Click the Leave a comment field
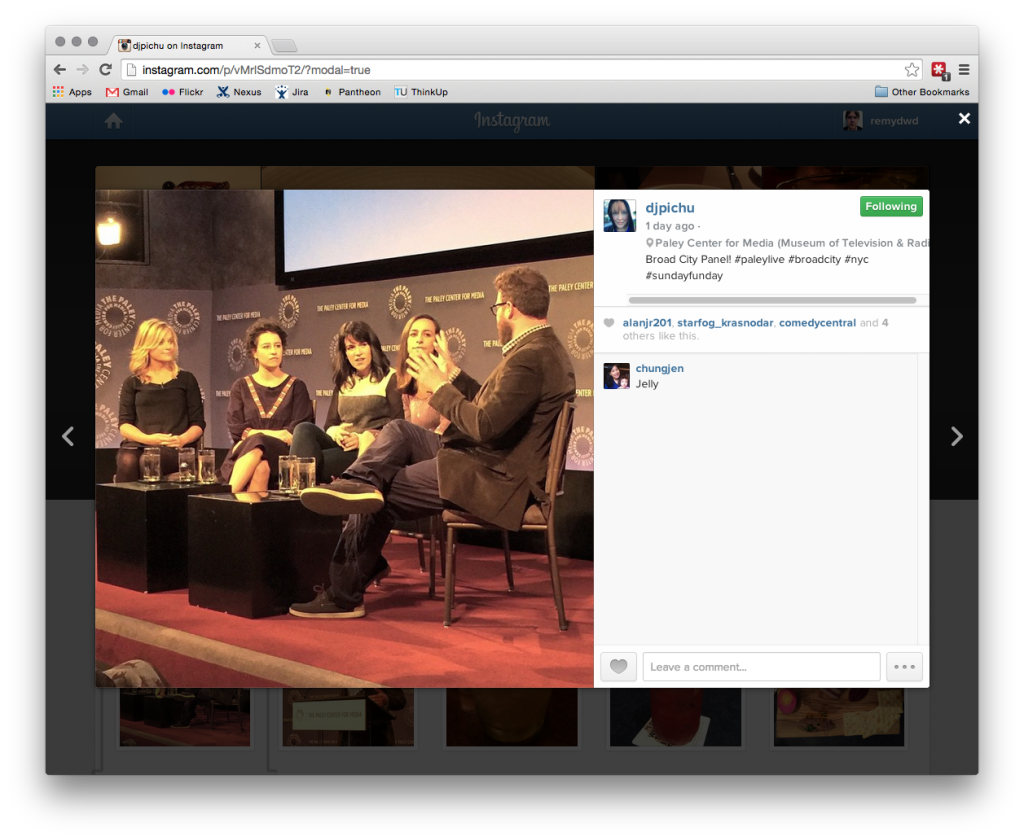This screenshot has height=840, width=1024. (761, 667)
